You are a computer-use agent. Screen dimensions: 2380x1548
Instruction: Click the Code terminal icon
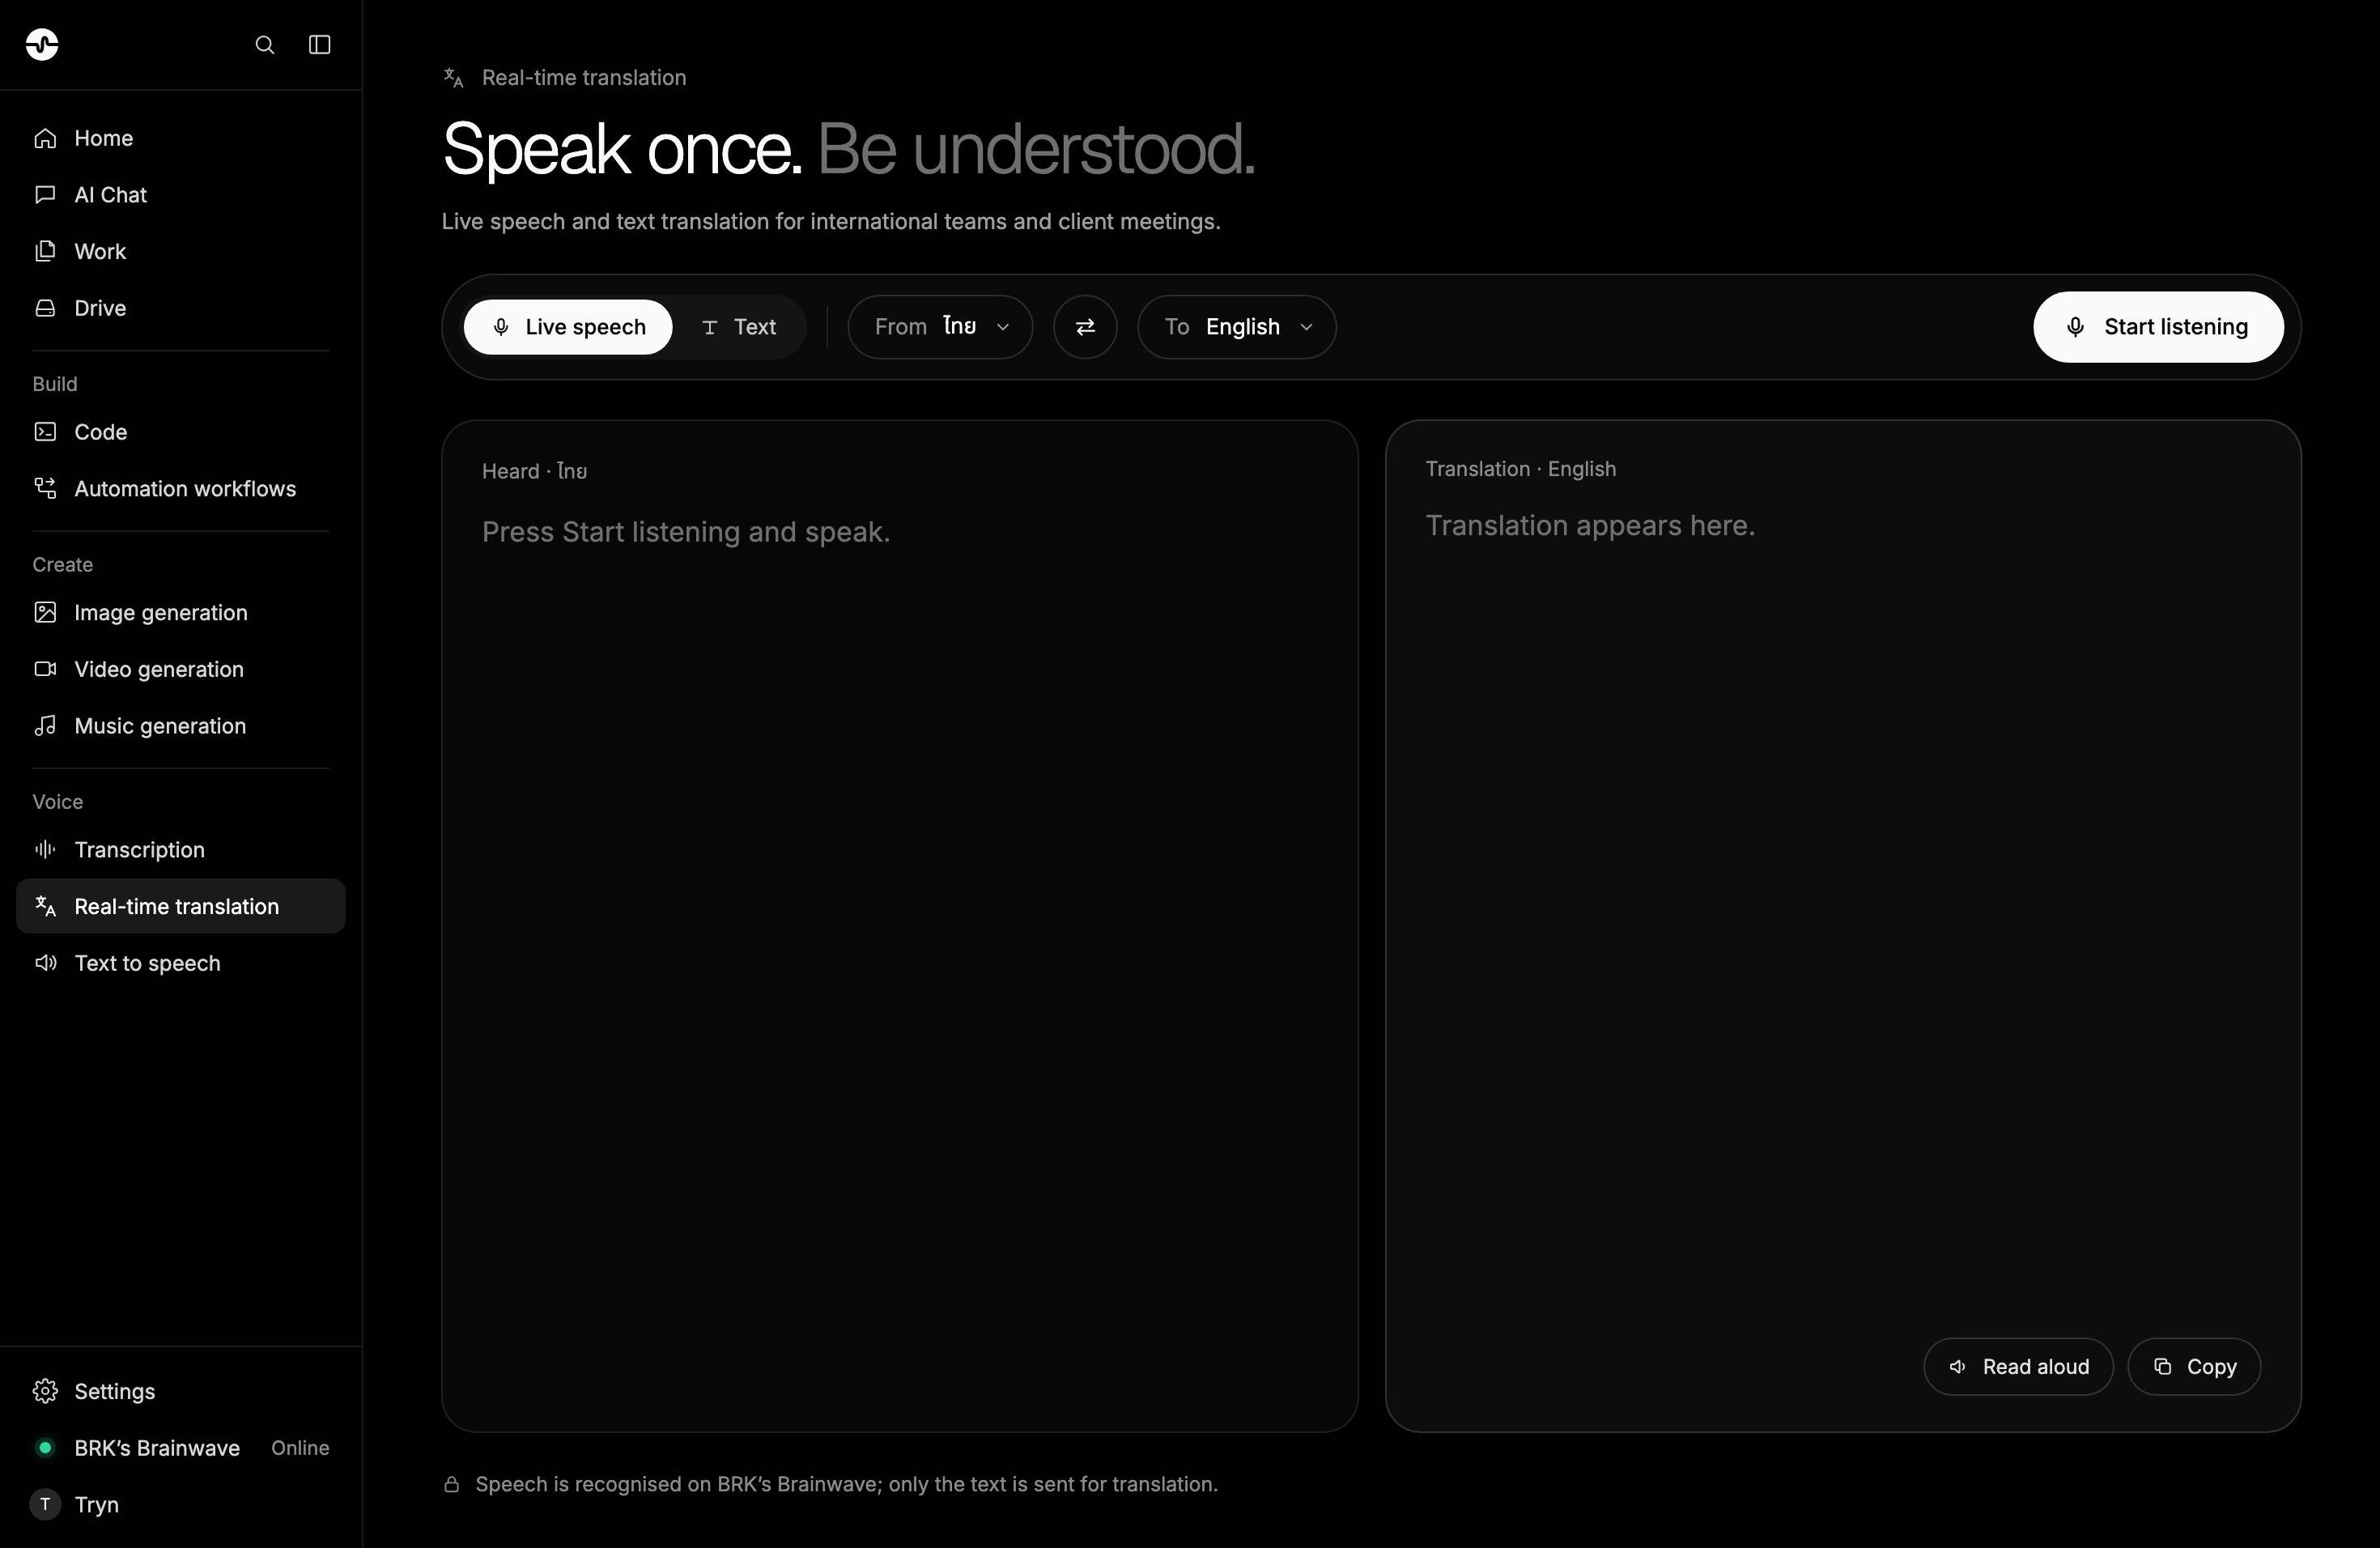(x=45, y=432)
